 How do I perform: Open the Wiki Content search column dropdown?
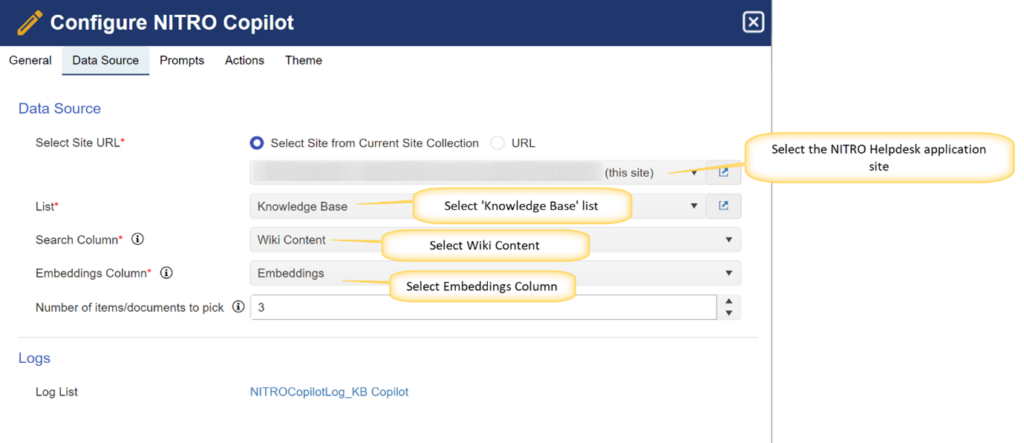pyautogui.click(x=495, y=240)
